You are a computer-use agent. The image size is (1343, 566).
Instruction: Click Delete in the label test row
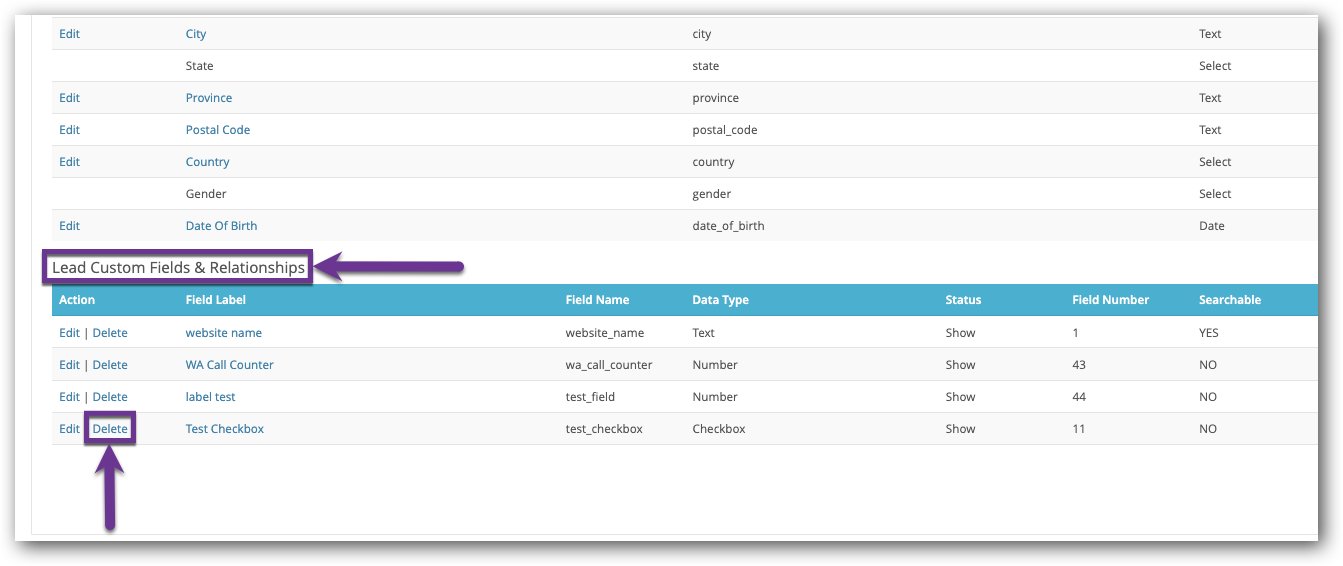click(x=110, y=397)
